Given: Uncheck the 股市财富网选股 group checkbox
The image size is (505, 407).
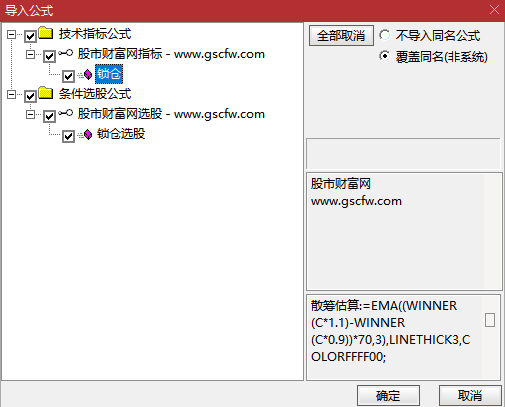Looking at the screenshot, I should [x=49, y=116].
